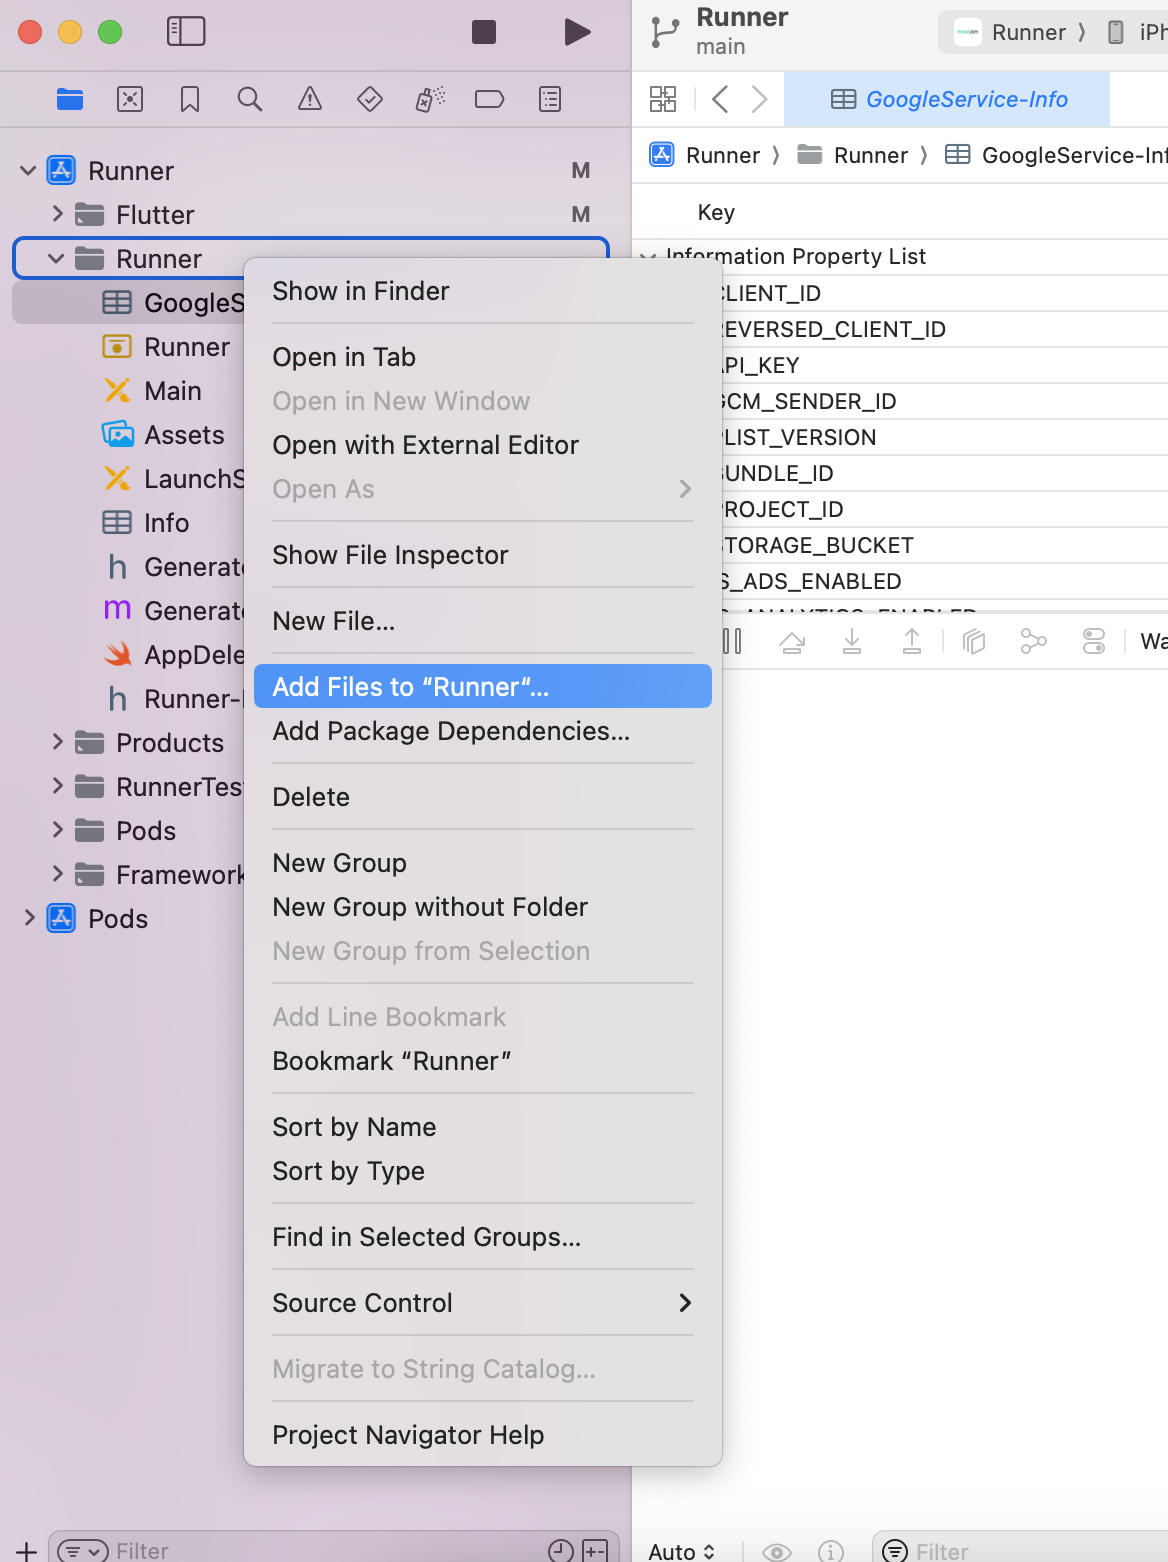Choose Add Files to "Runner"…
1168x1562 pixels.
click(x=483, y=687)
